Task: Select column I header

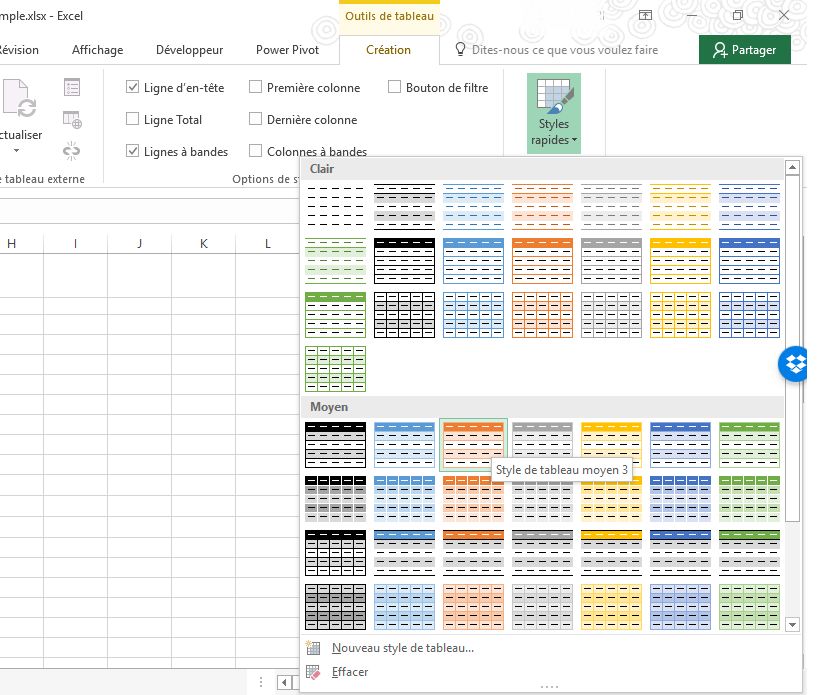Action: pos(76,243)
